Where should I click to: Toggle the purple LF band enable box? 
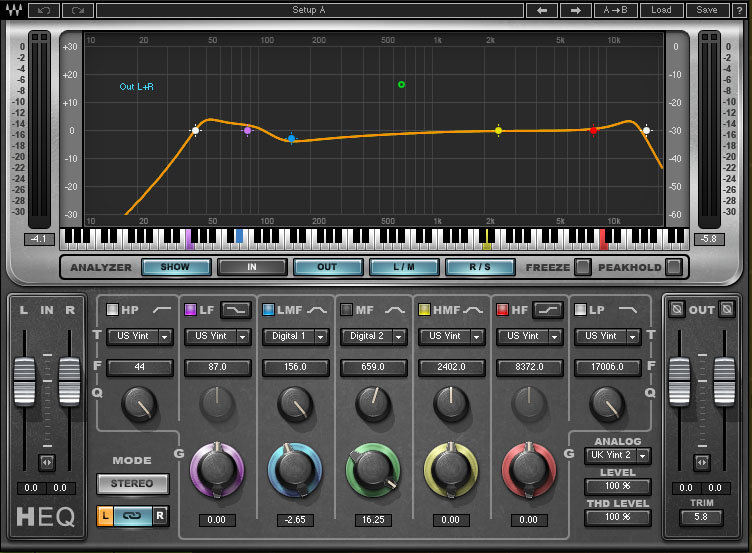click(190, 310)
